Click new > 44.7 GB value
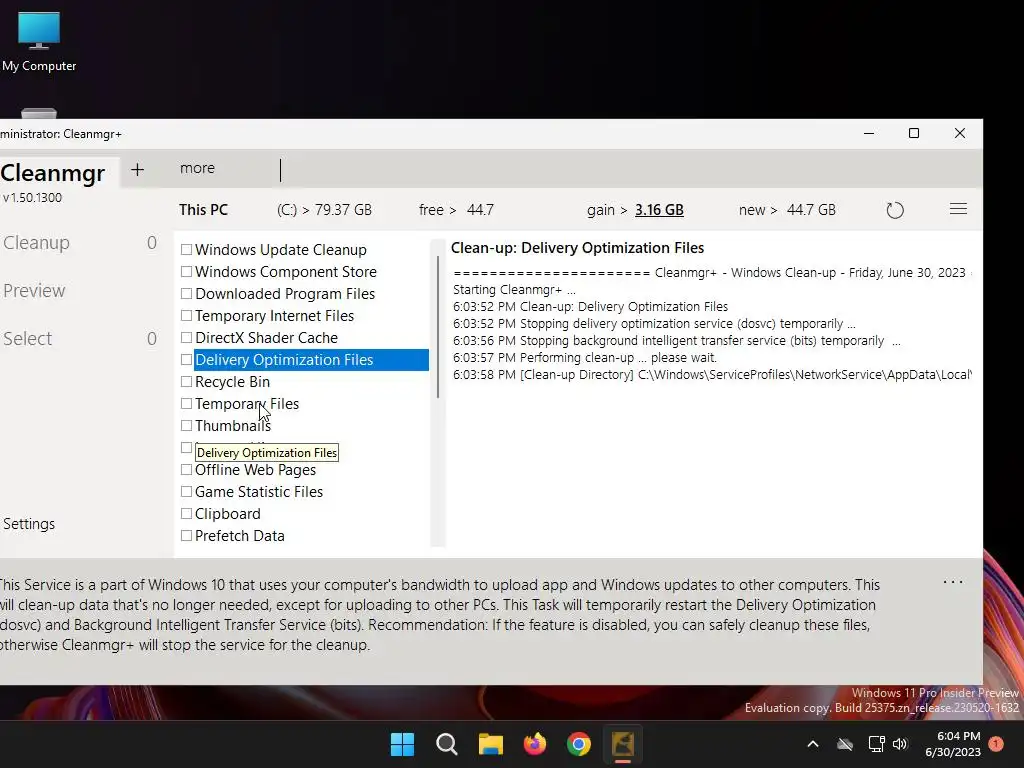 (787, 210)
